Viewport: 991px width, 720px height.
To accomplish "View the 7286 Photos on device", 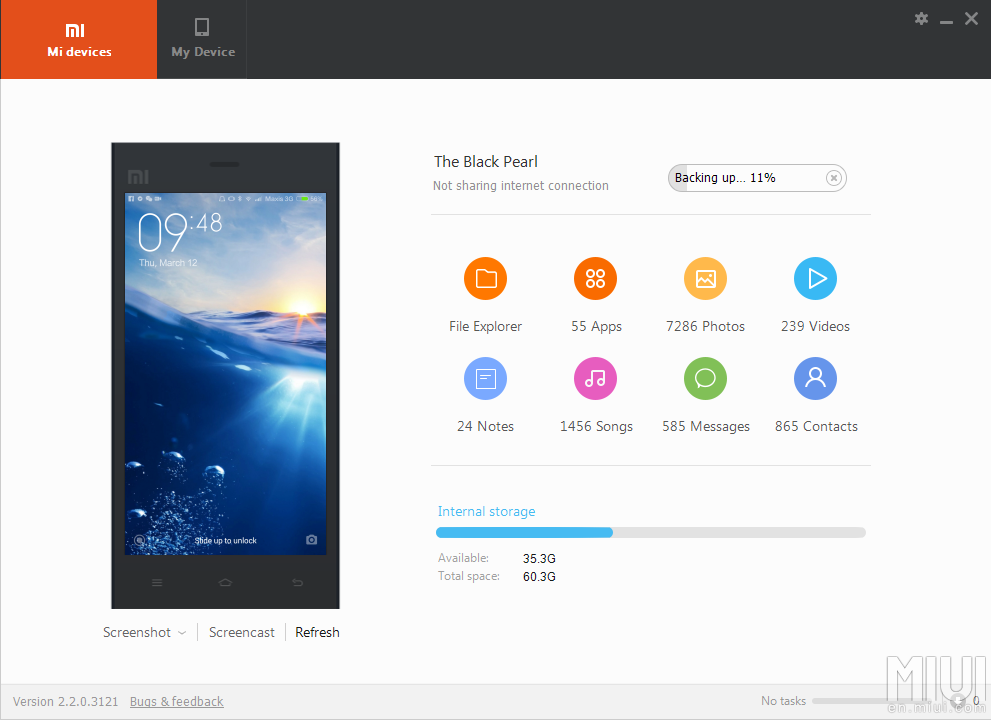I will click(705, 278).
